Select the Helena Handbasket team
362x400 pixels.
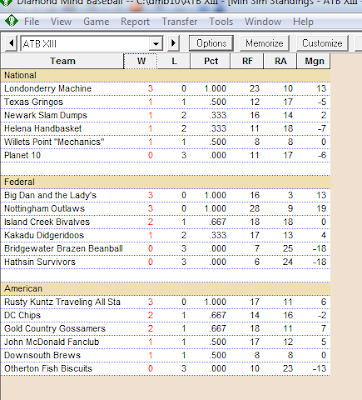43,129
